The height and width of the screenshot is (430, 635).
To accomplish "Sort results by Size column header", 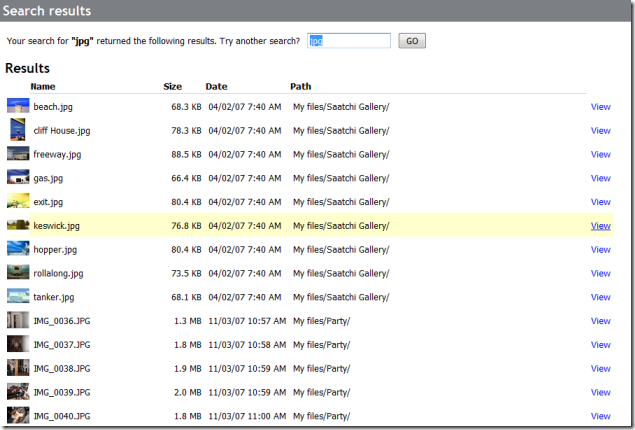I will 173,86.
